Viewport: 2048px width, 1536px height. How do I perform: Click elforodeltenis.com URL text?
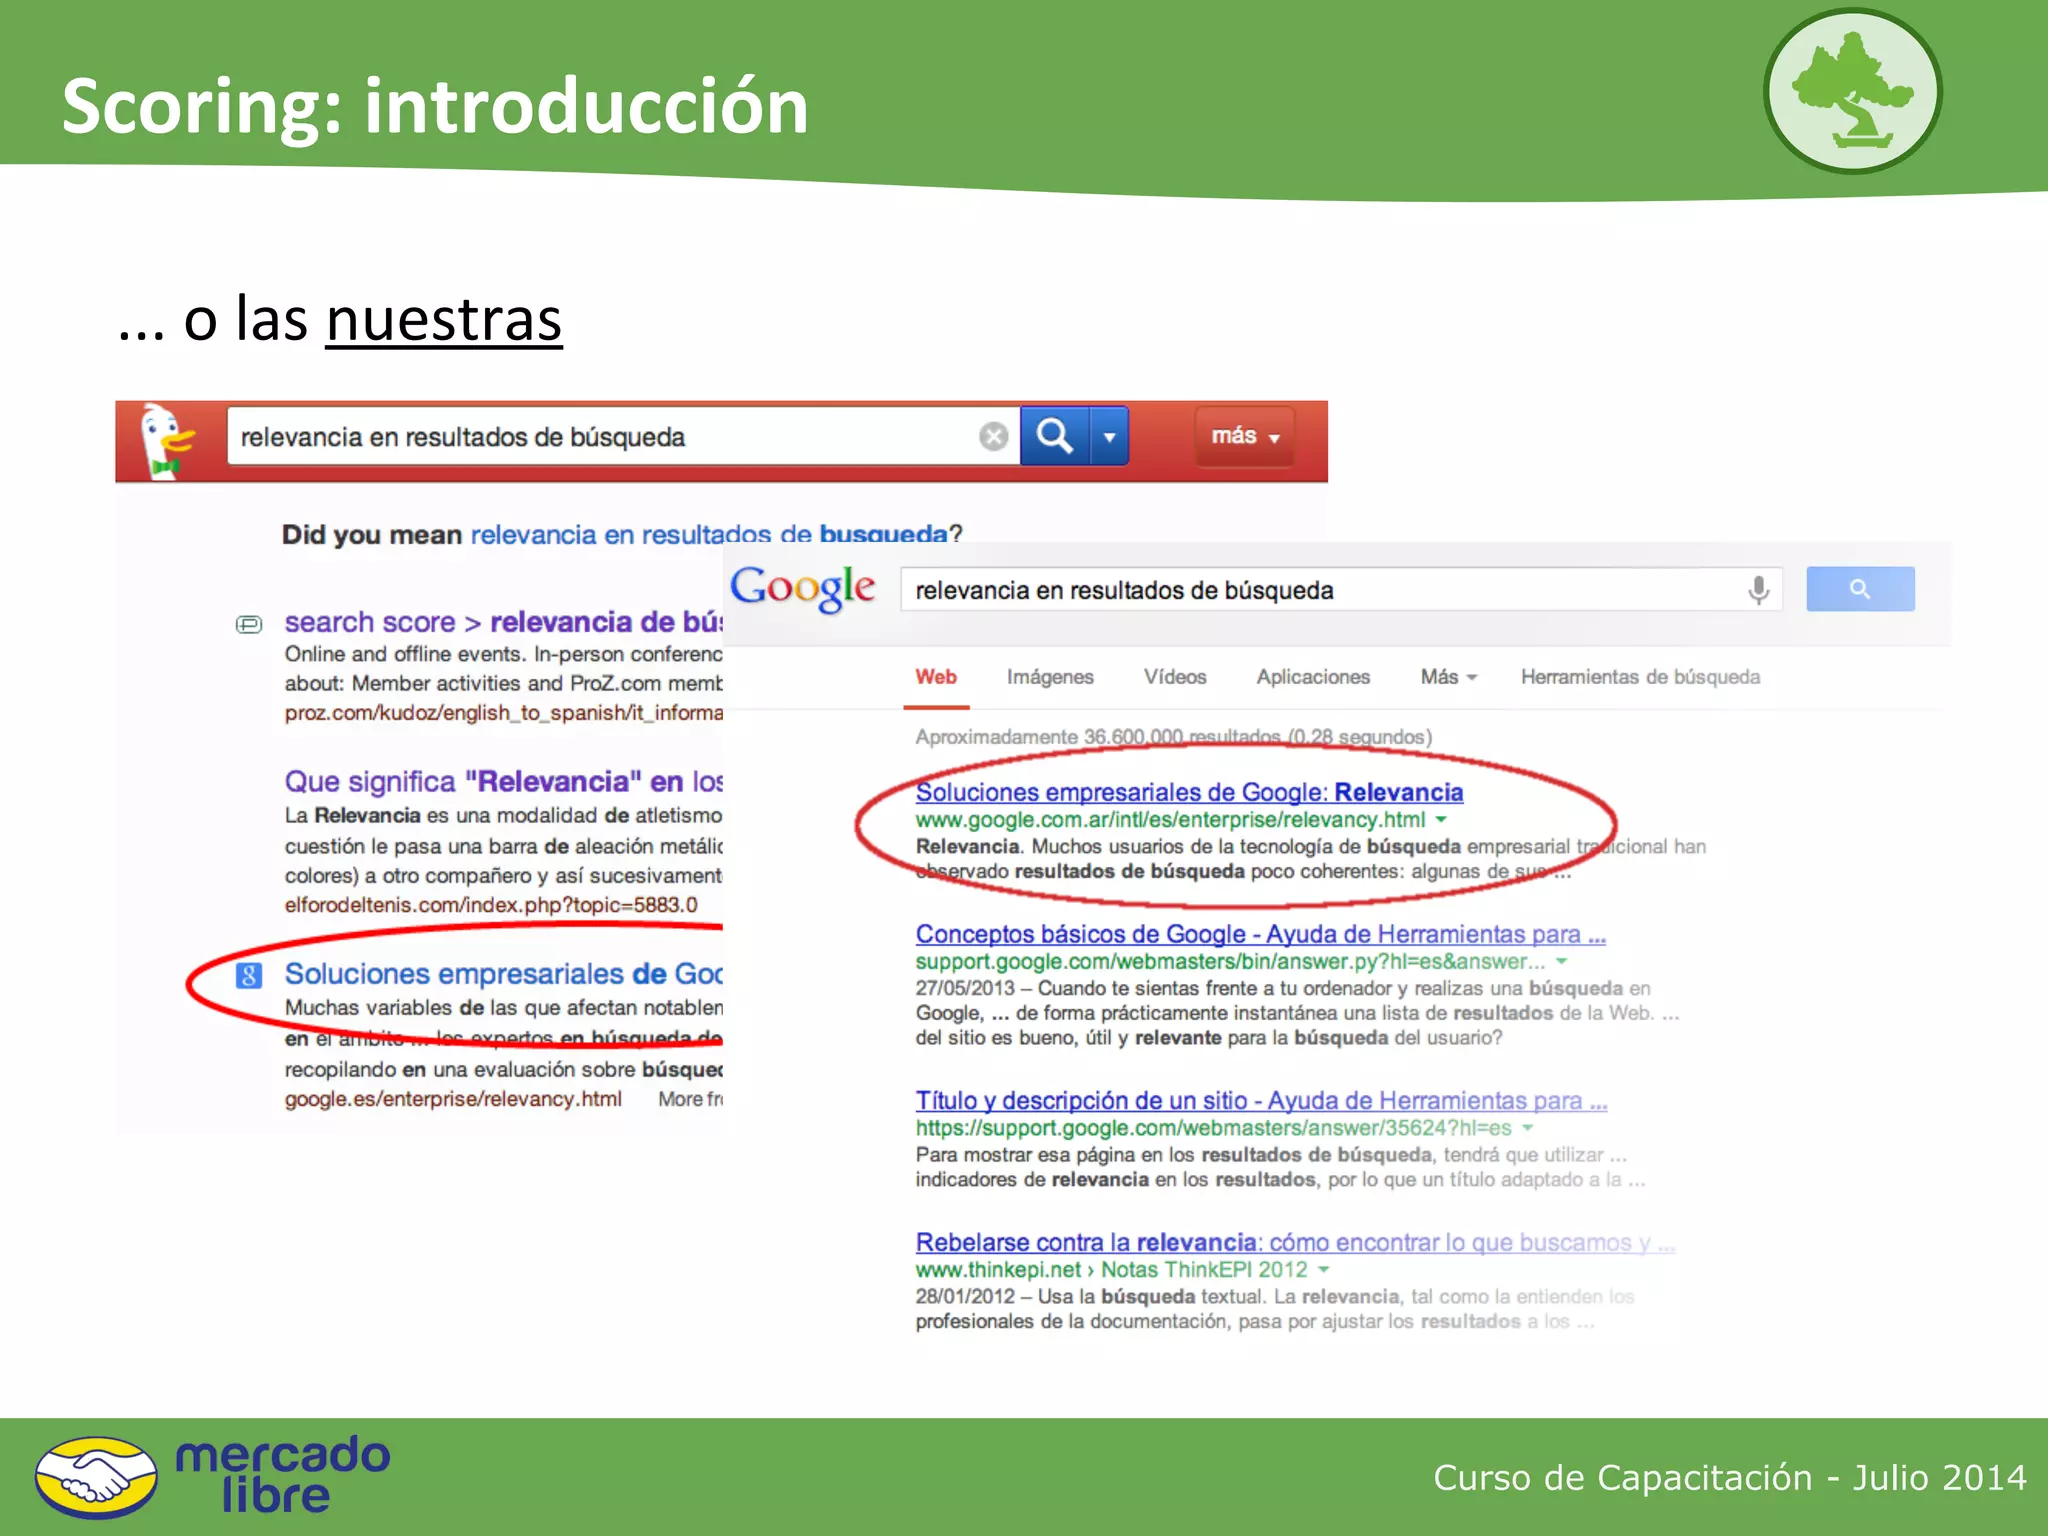(x=491, y=905)
